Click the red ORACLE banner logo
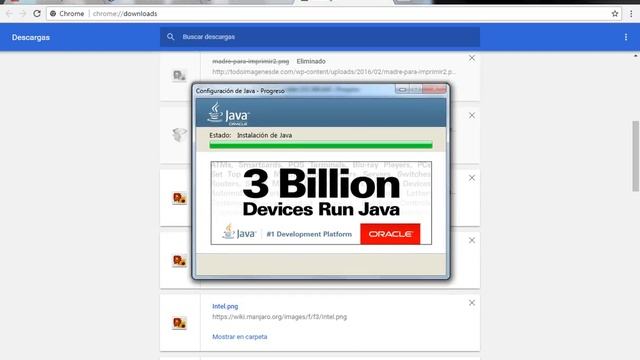Image resolution: width=640 pixels, height=360 pixels. 390,234
